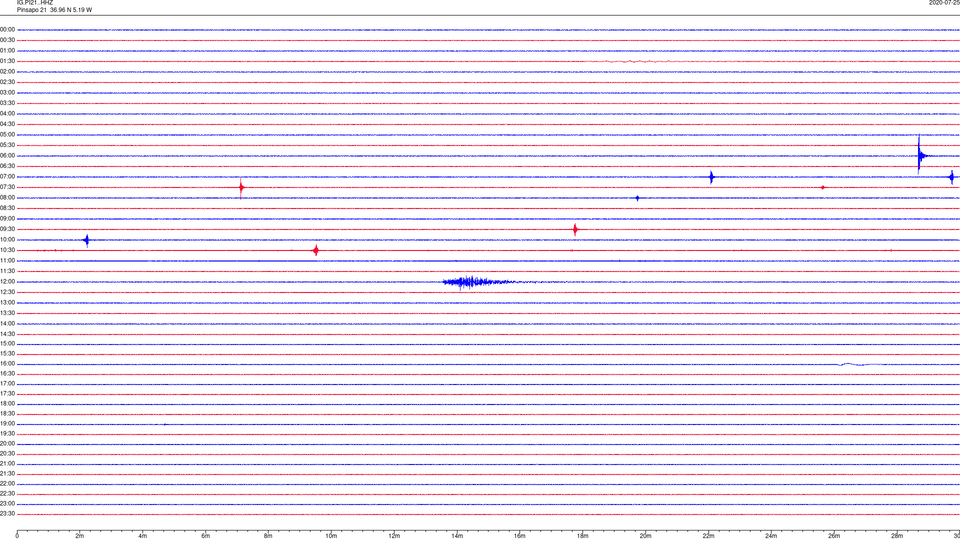The width and height of the screenshot is (960, 540).
Task: Click the blue event at end of 07:00 trace
Action: (951, 177)
